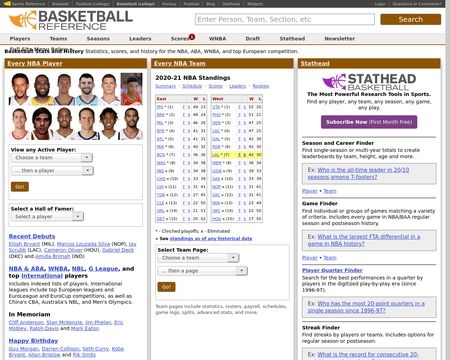Open the last player headshot in top row

tap(131, 89)
